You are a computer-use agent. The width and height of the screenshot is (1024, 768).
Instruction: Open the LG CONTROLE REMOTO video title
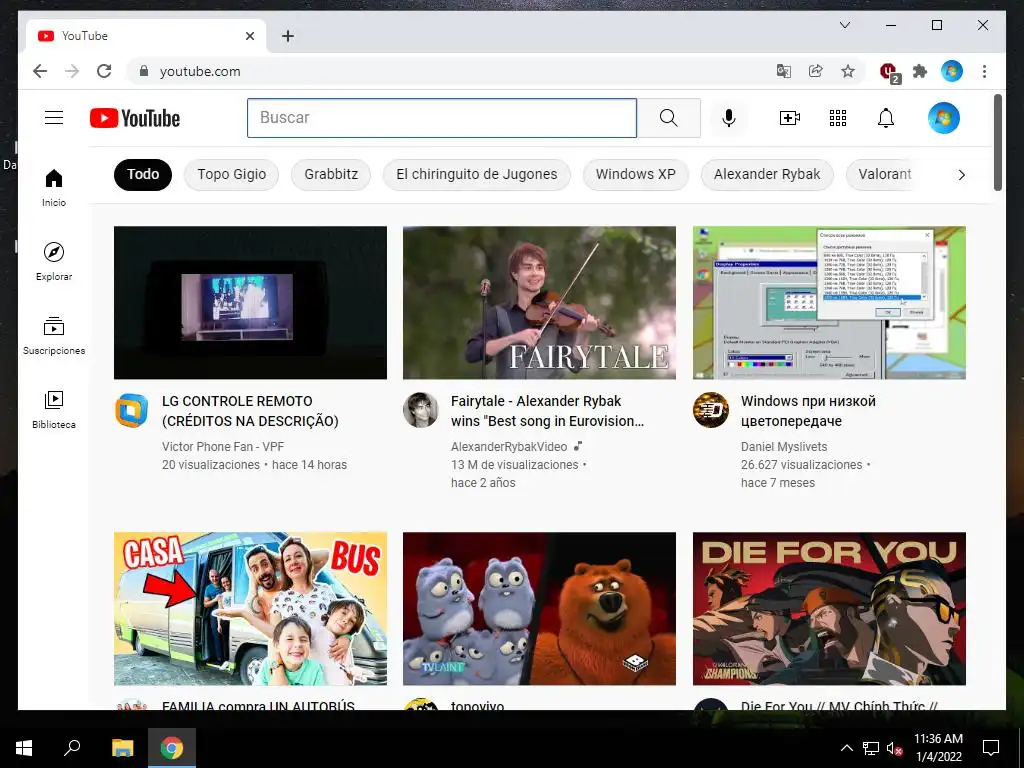(250, 411)
